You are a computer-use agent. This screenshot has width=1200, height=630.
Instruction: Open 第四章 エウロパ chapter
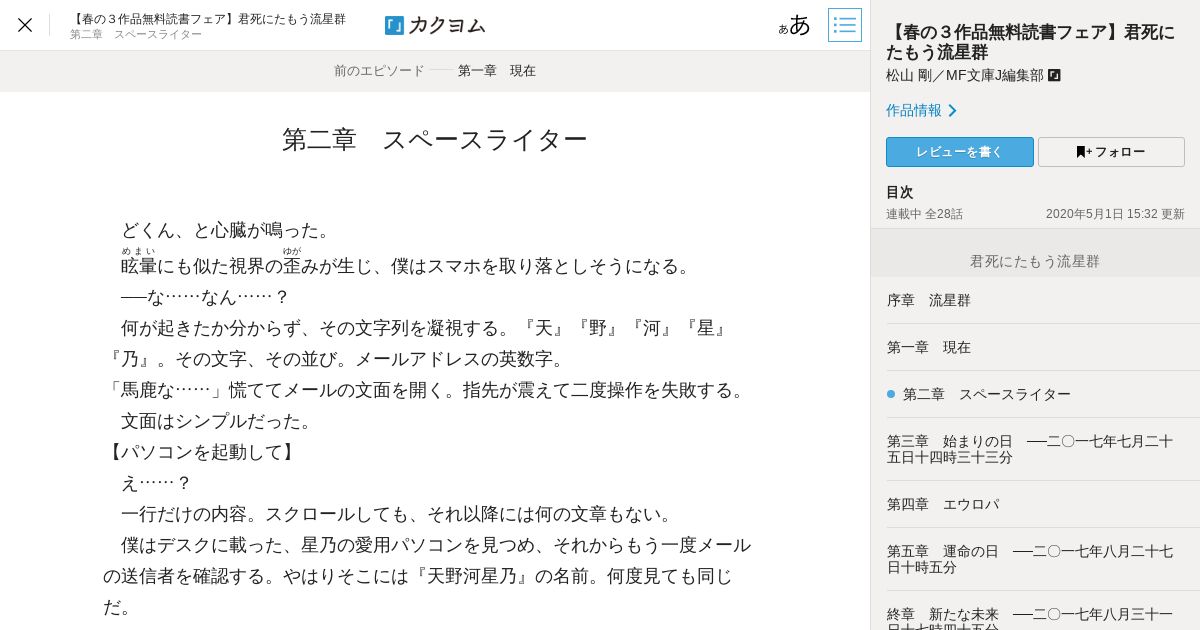[1036, 504]
